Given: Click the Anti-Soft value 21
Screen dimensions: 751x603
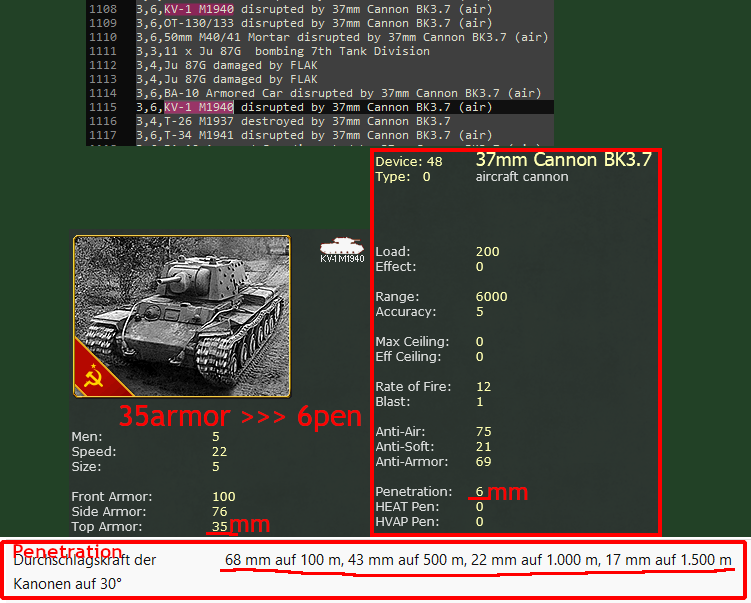Looking at the screenshot, I should pyautogui.click(x=483, y=446).
